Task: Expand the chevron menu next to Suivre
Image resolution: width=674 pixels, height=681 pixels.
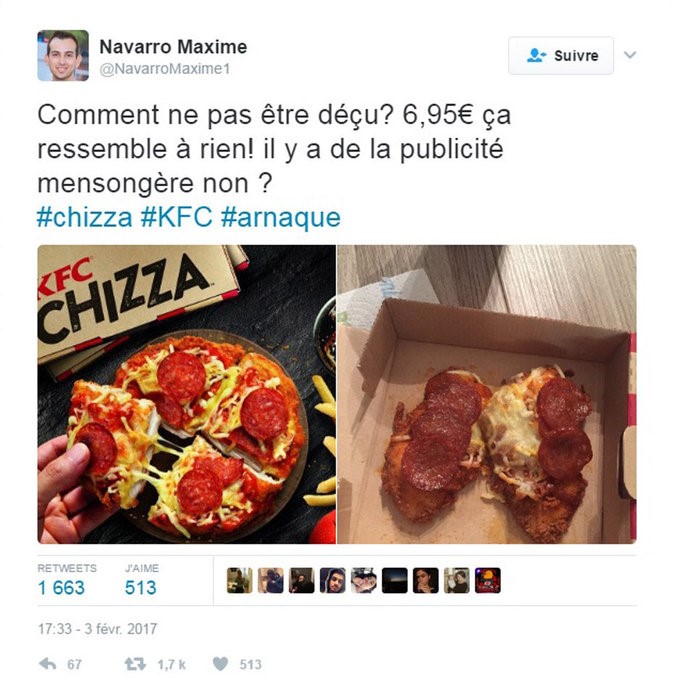Action: [630, 55]
